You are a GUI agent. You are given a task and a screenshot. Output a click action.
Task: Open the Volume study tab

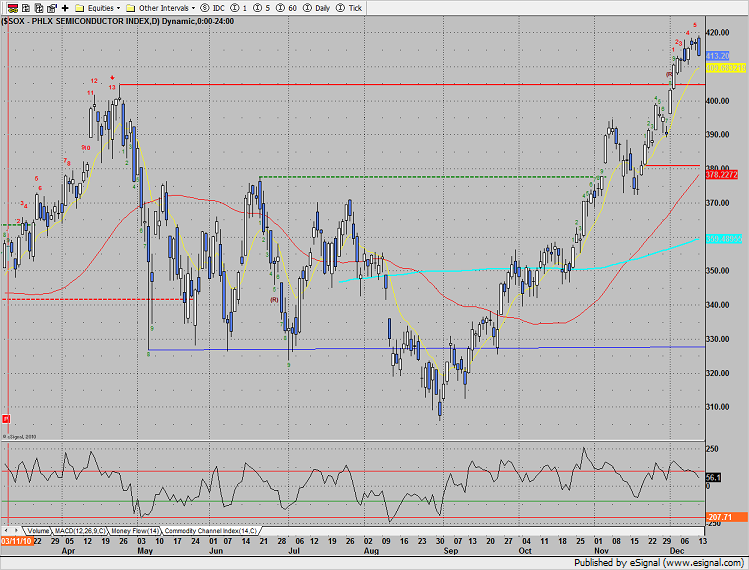(38, 531)
